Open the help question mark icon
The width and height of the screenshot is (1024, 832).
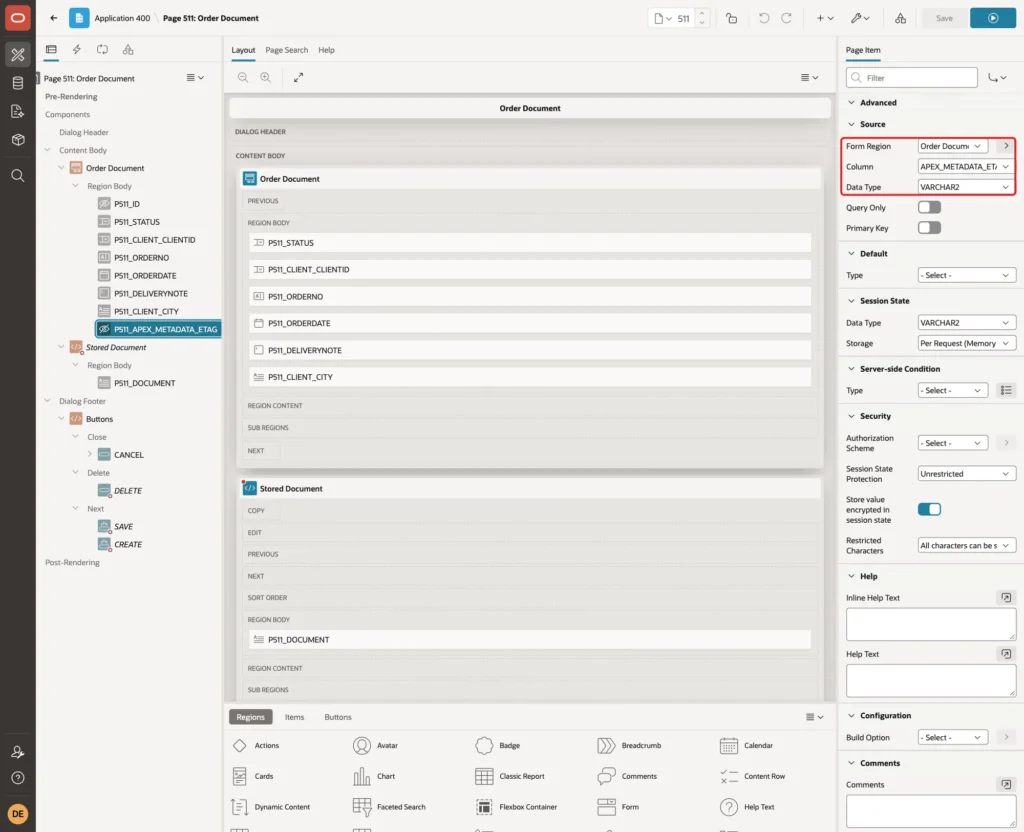point(18,778)
